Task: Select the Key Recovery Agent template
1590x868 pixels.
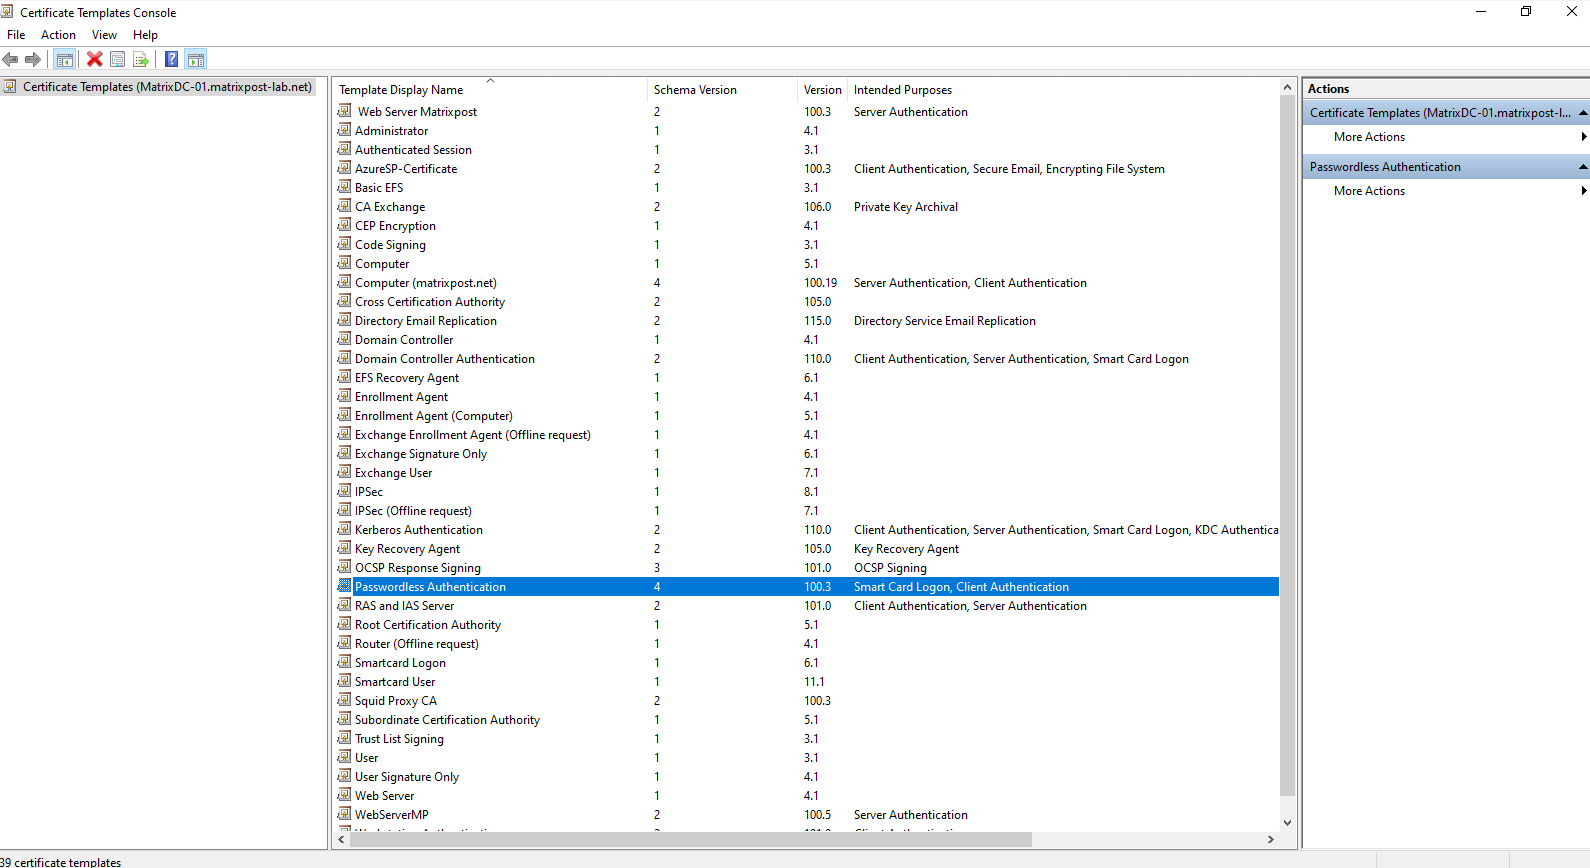Action: (x=408, y=549)
